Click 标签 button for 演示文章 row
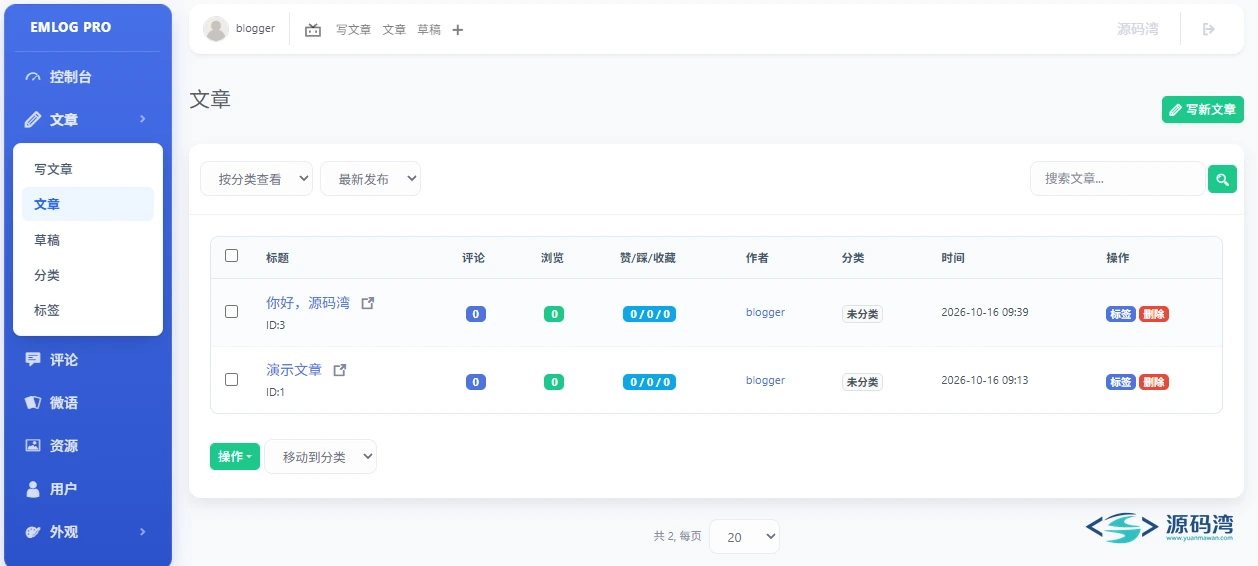Viewport: 1258px width, 566px height. pyautogui.click(x=1120, y=382)
